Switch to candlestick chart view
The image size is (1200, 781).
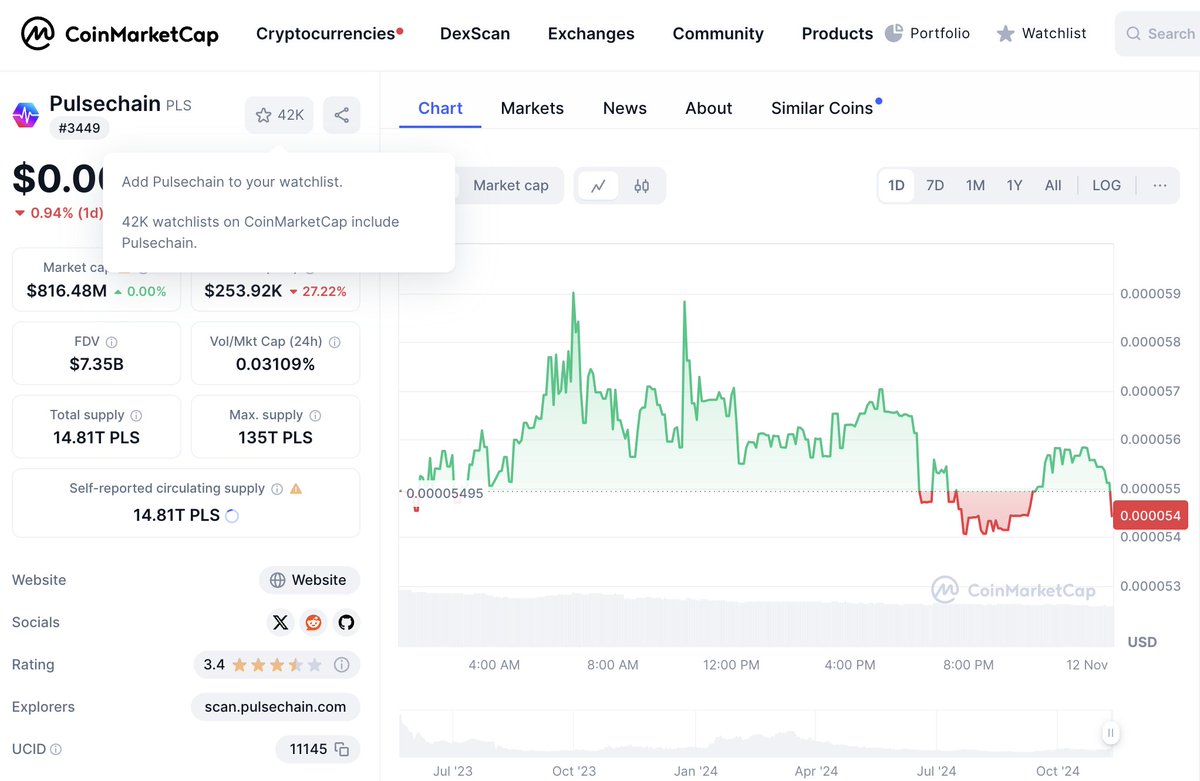[641, 185]
